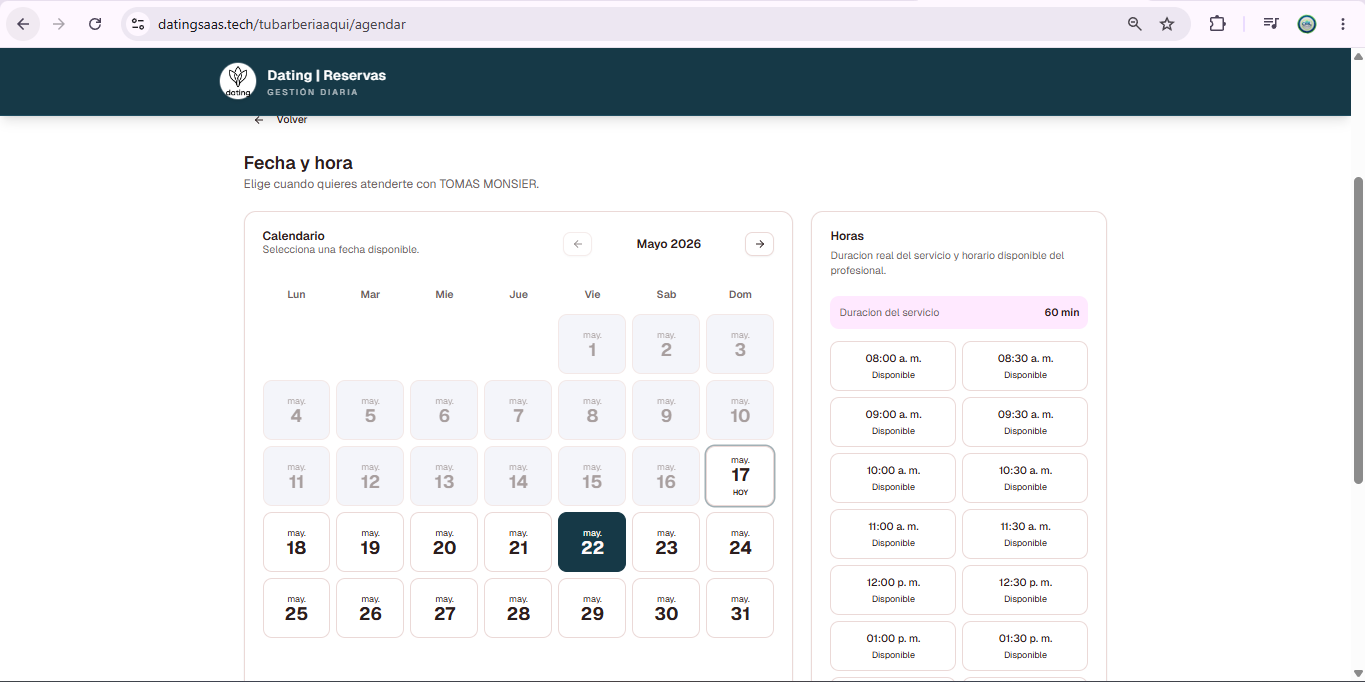Pick the 10:30 a. m. time slot
This screenshot has height=682, width=1365.
(x=1025, y=478)
